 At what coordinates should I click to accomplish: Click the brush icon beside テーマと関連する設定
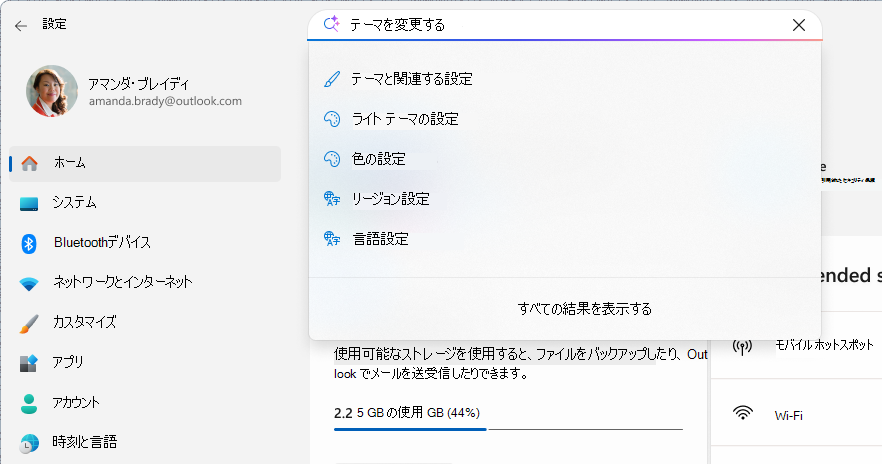[x=332, y=79]
